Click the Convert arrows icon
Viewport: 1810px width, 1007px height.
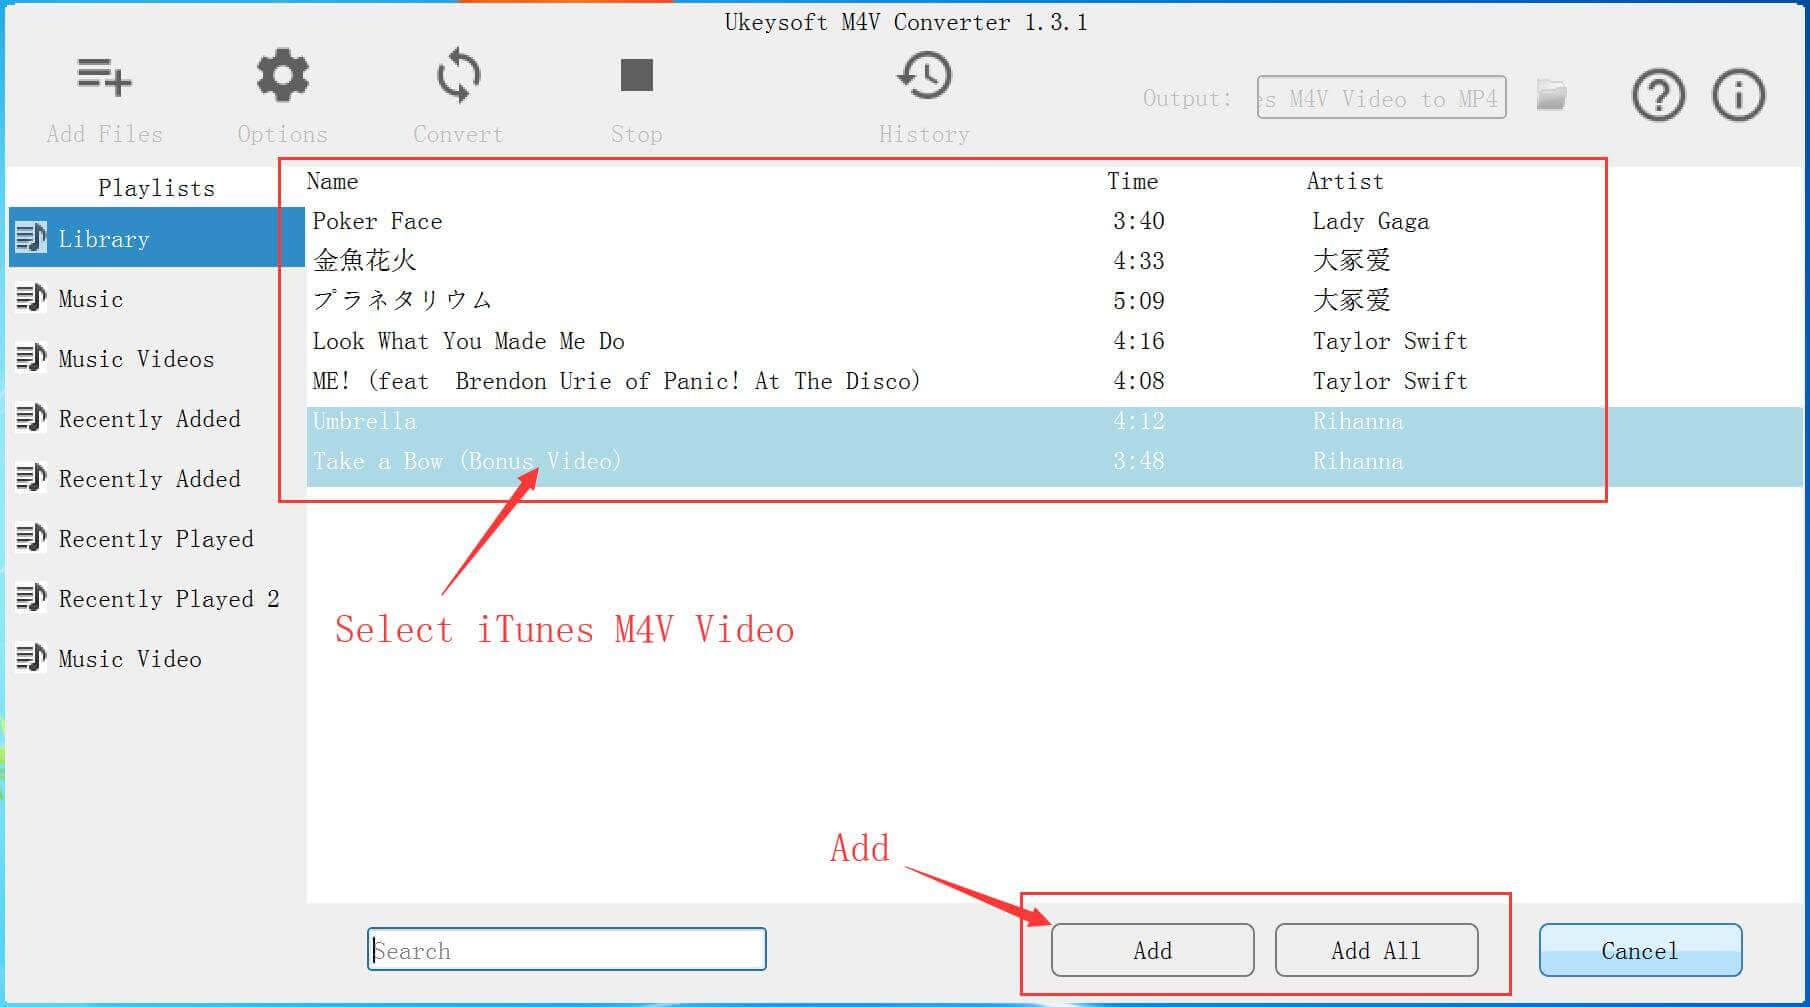458,76
